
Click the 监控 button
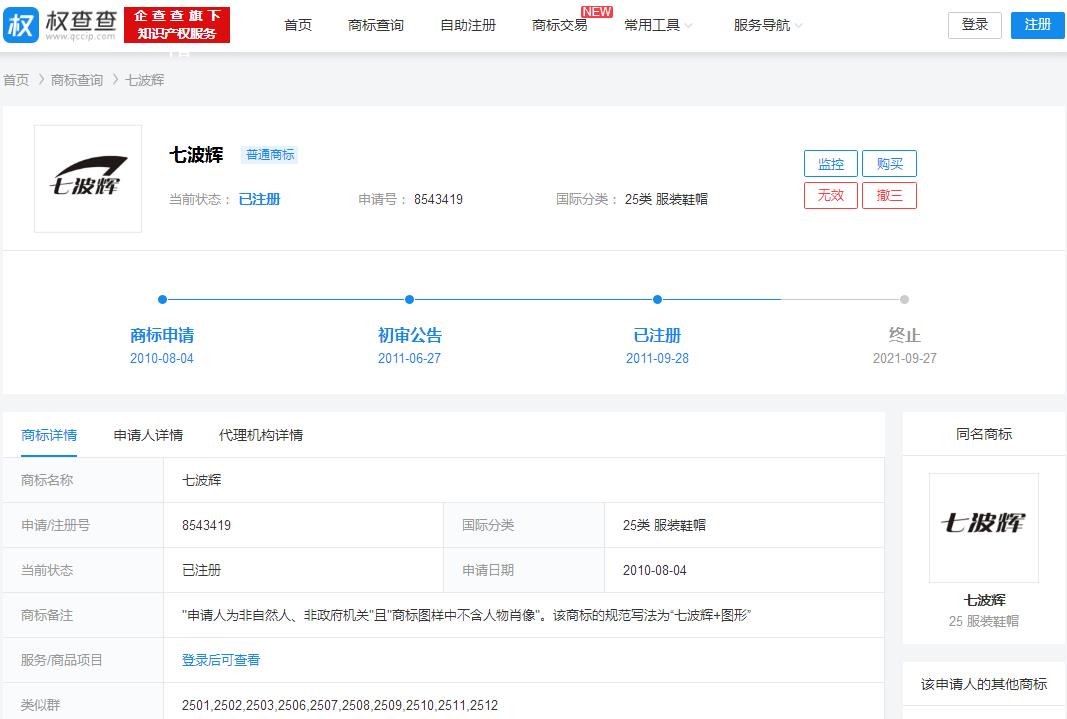click(830, 164)
